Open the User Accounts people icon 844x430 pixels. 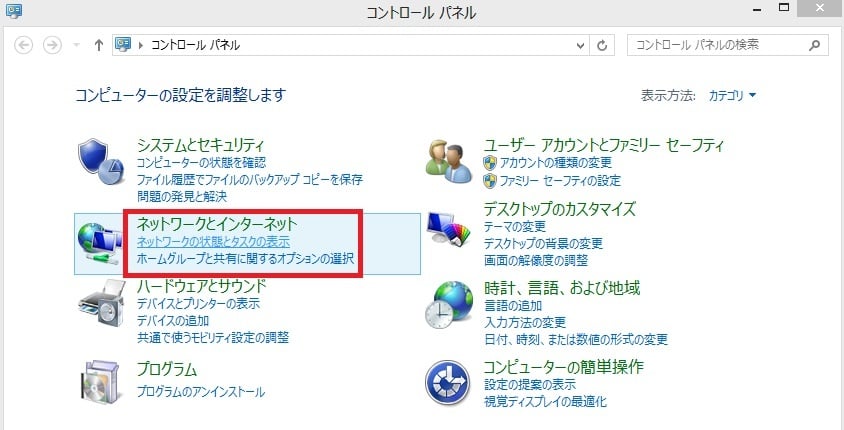point(449,160)
